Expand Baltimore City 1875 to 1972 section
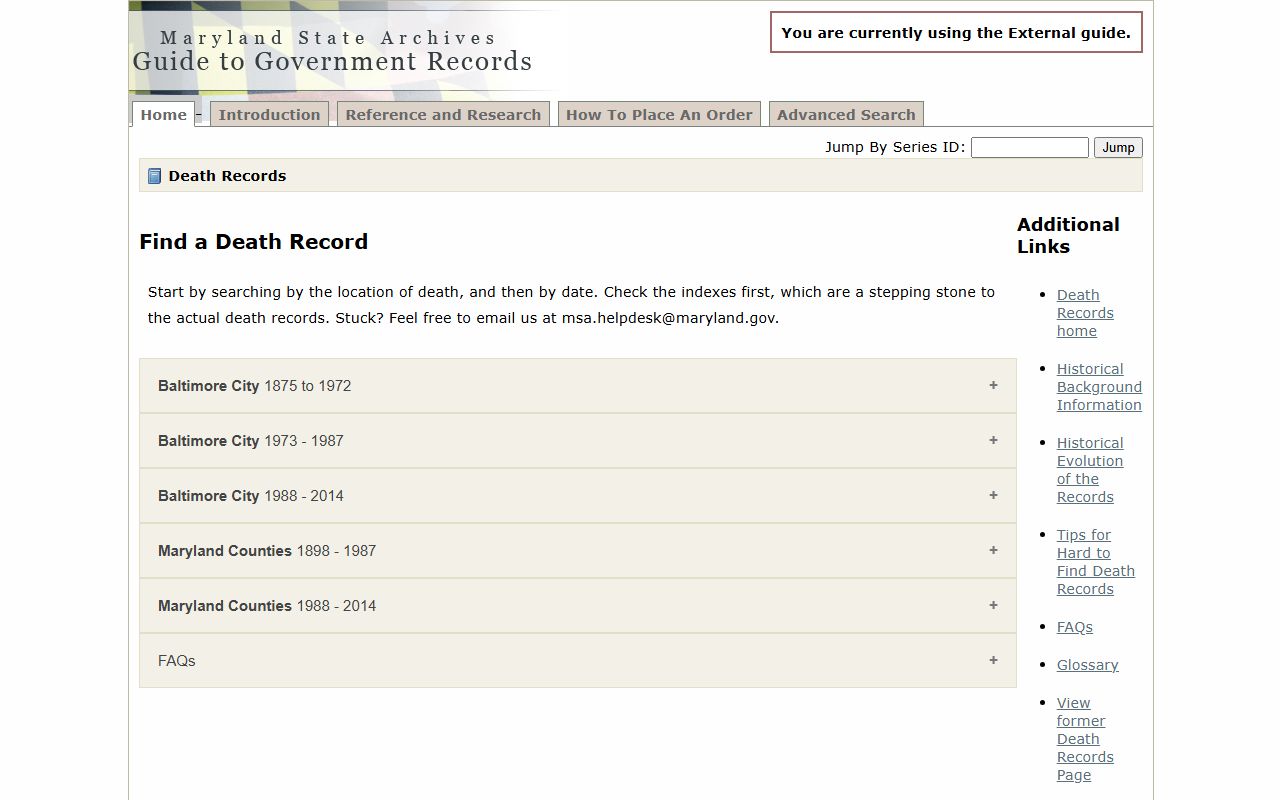The width and height of the screenshot is (1280, 800). [x=578, y=386]
